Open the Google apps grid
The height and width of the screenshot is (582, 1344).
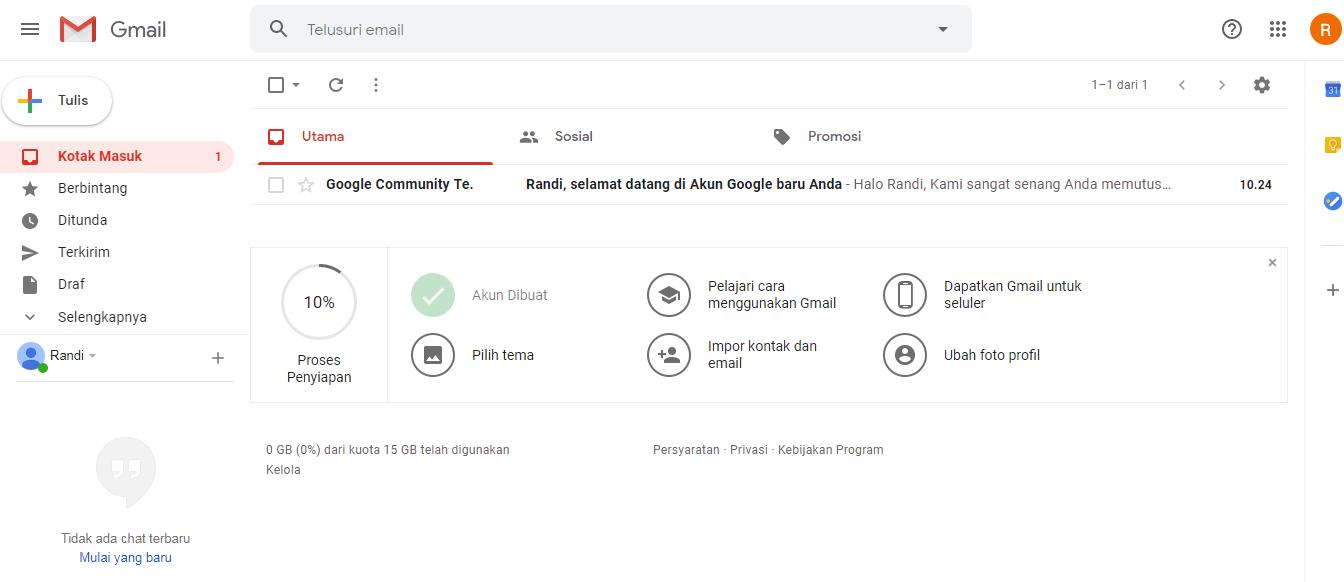click(1278, 29)
